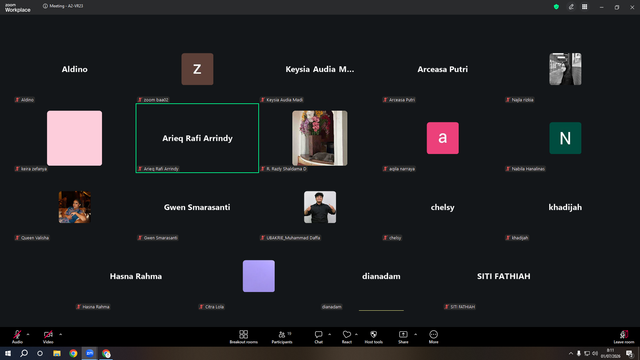The image size is (640, 360).
Task: Expand the arrow beside the React button
Action: (356, 334)
